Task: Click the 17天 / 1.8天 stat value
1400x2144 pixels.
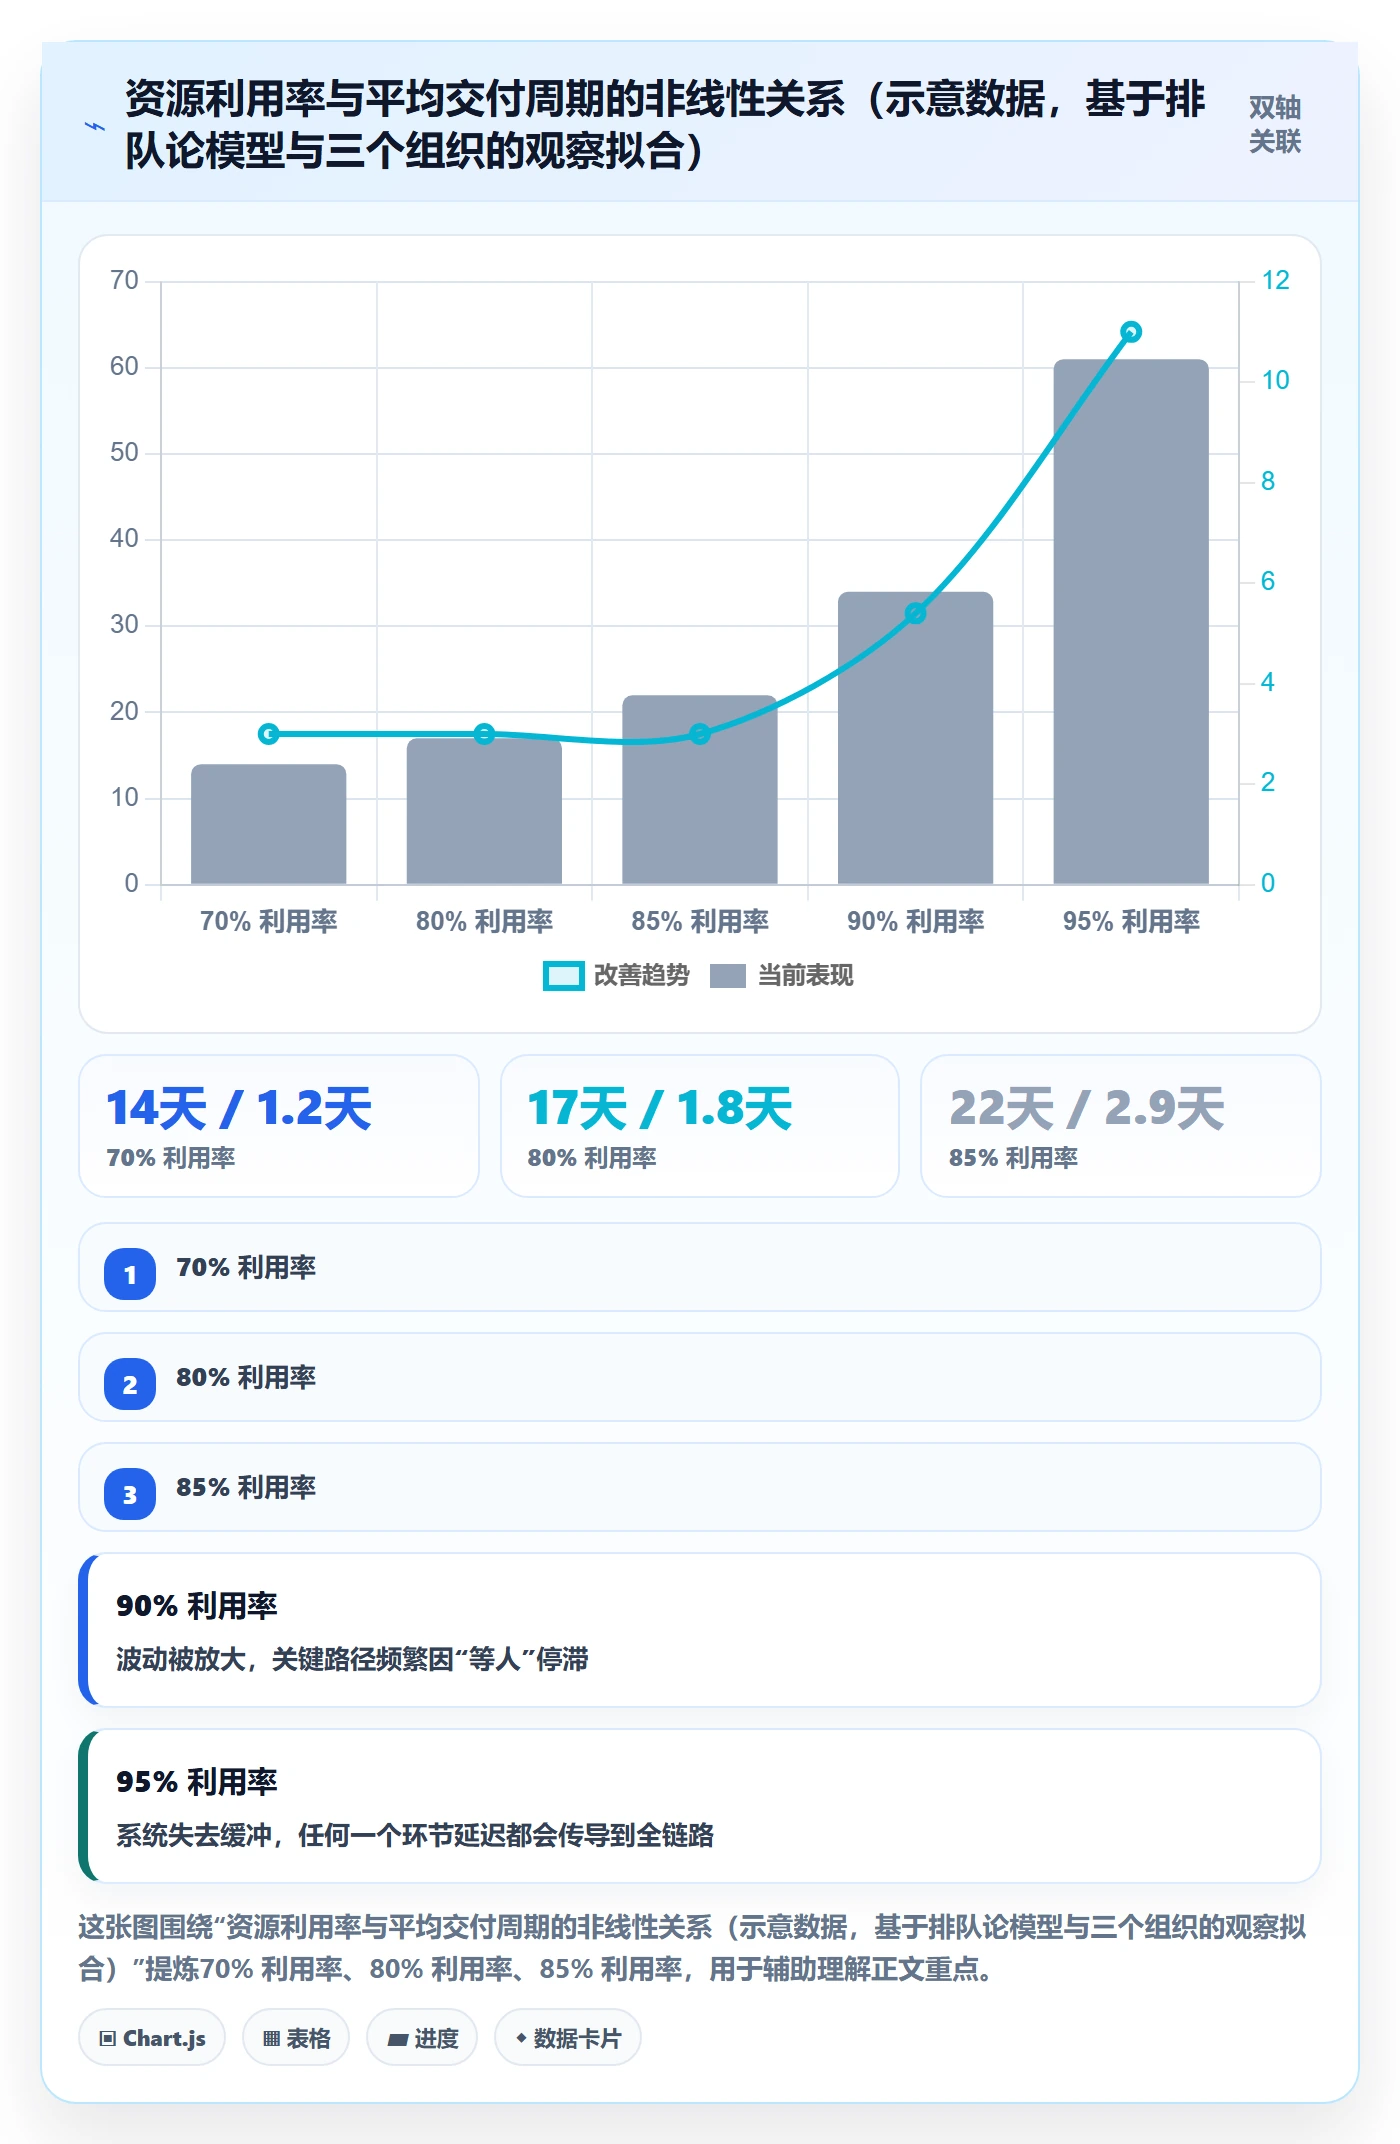Action: (660, 1109)
